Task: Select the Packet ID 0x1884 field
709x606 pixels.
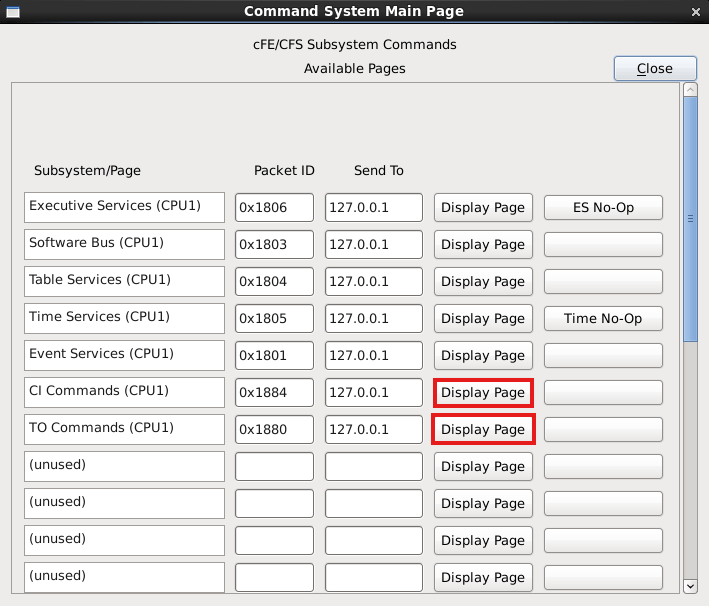Action: coord(274,393)
